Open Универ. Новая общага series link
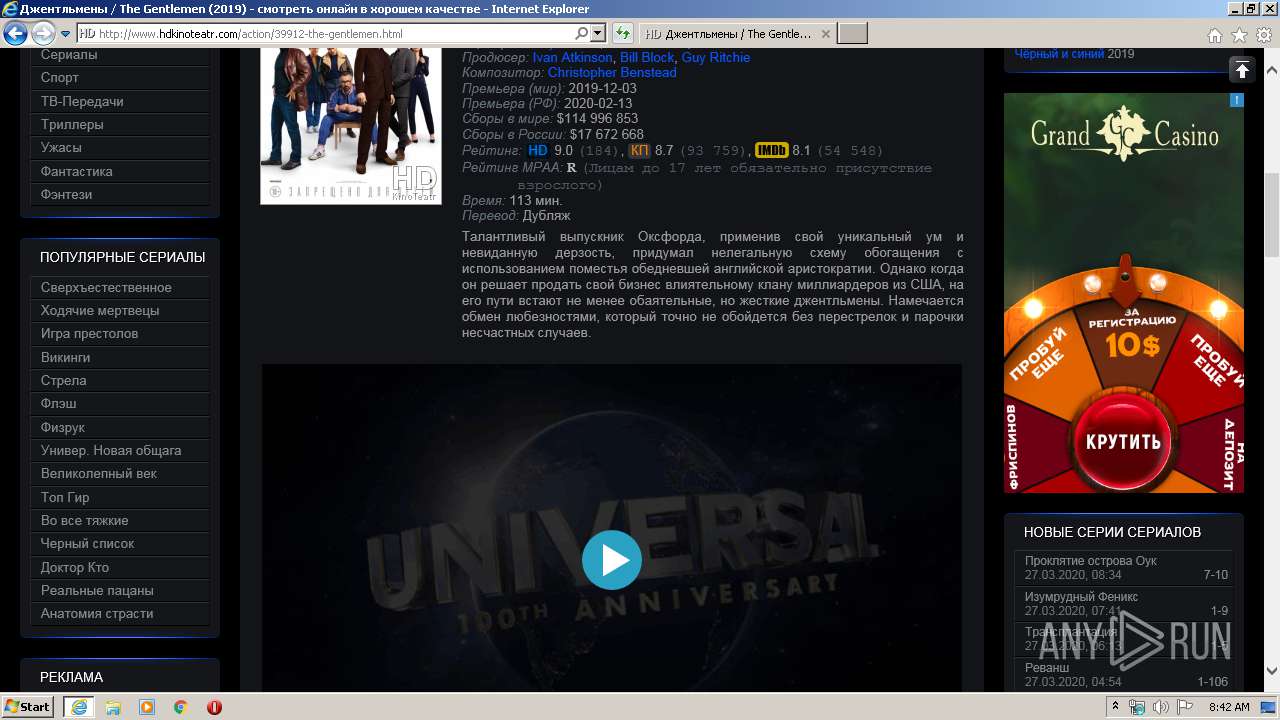The height and width of the screenshot is (720, 1280). click(x=120, y=450)
